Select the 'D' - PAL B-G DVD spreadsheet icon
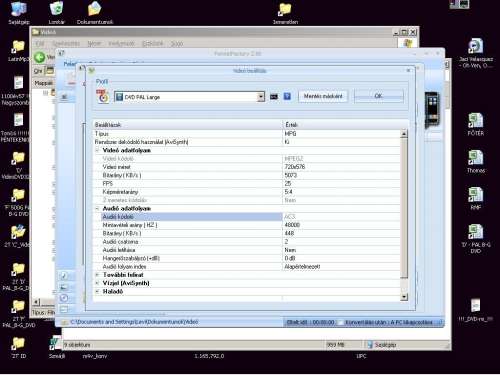This screenshot has width=500, height=375. (476, 239)
